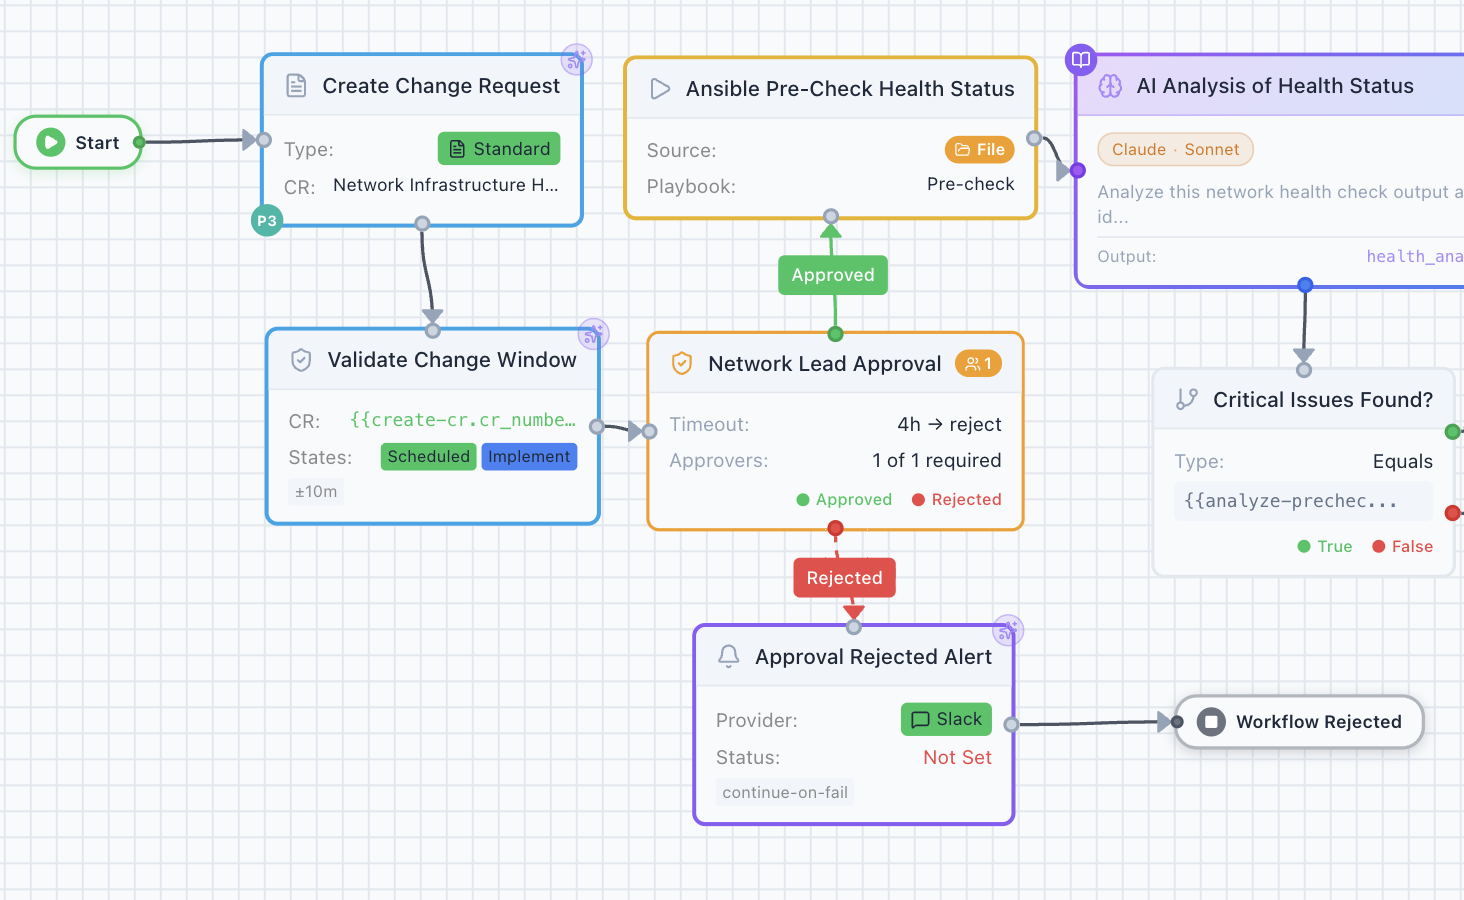
Task: Click the book badge on AI Analysis node
Action: (1081, 60)
